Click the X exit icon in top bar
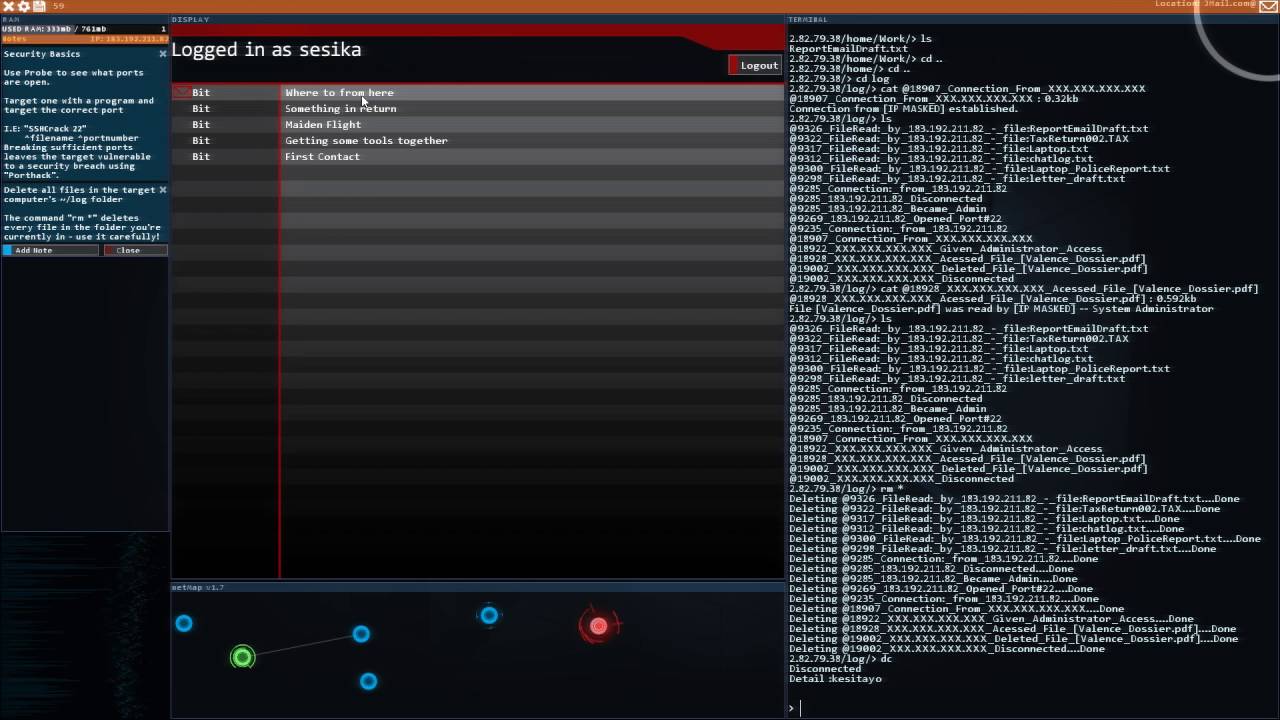1280x720 pixels. pyautogui.click(x=8, y=6)
